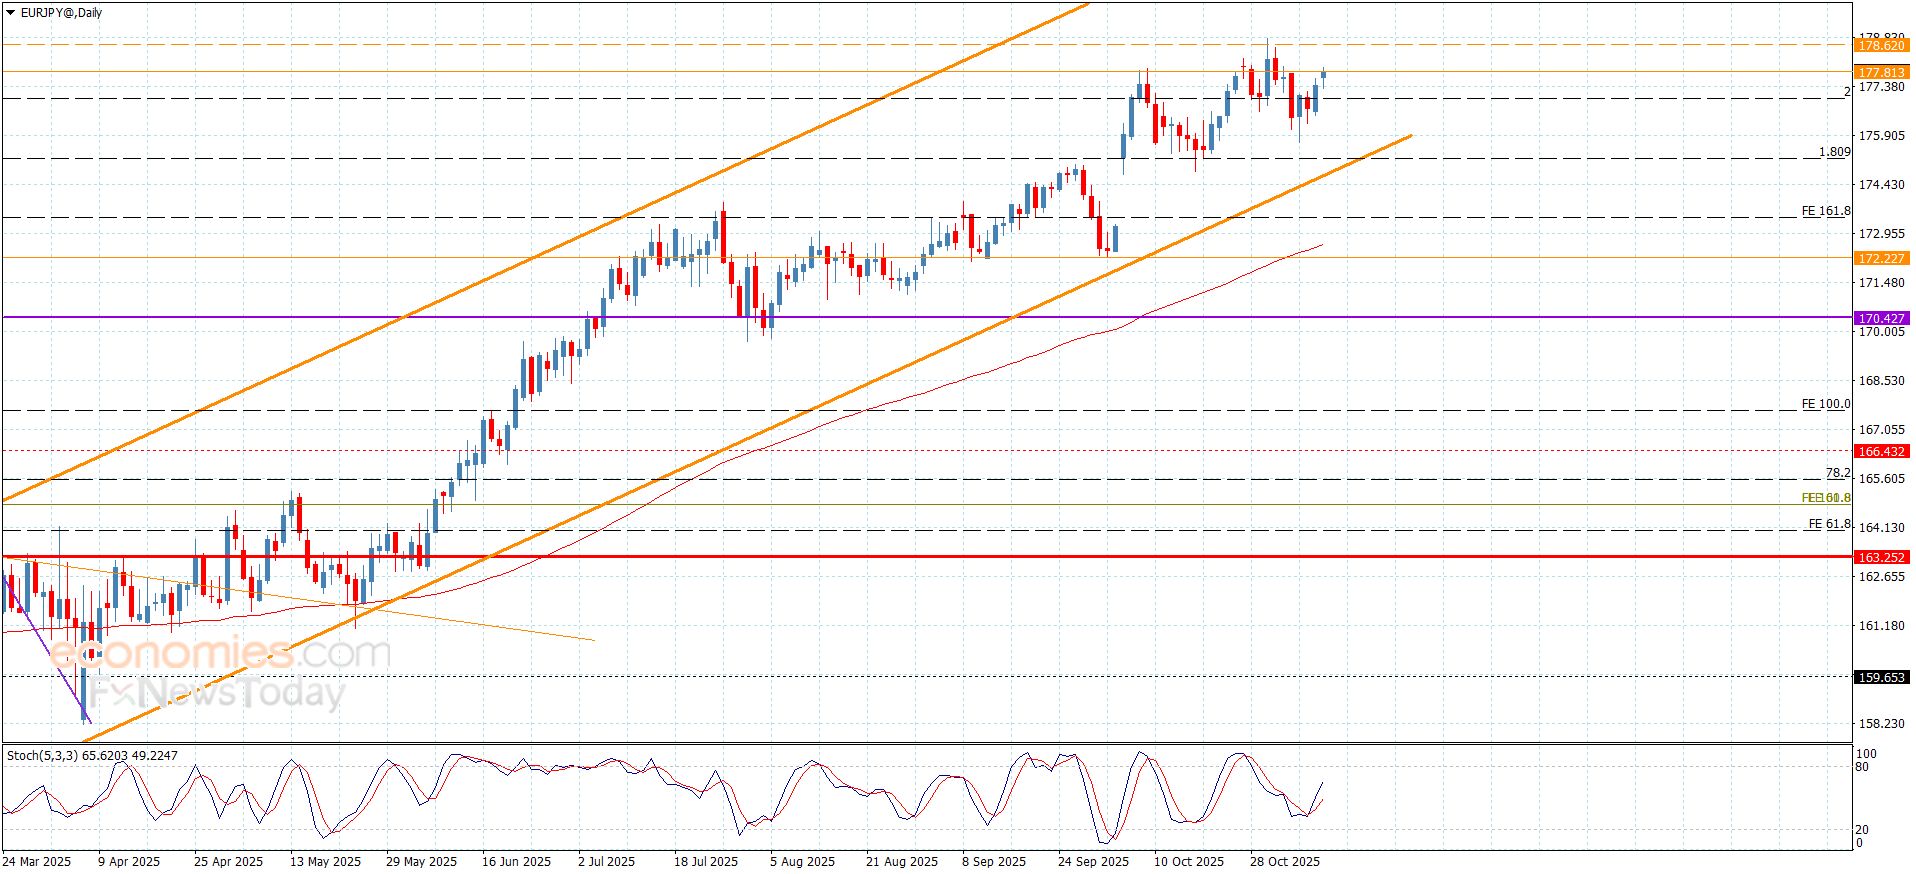This screenshot has height=874, width=1916.
Task: Click the 175.905 price scale value
Action: 1881,136
